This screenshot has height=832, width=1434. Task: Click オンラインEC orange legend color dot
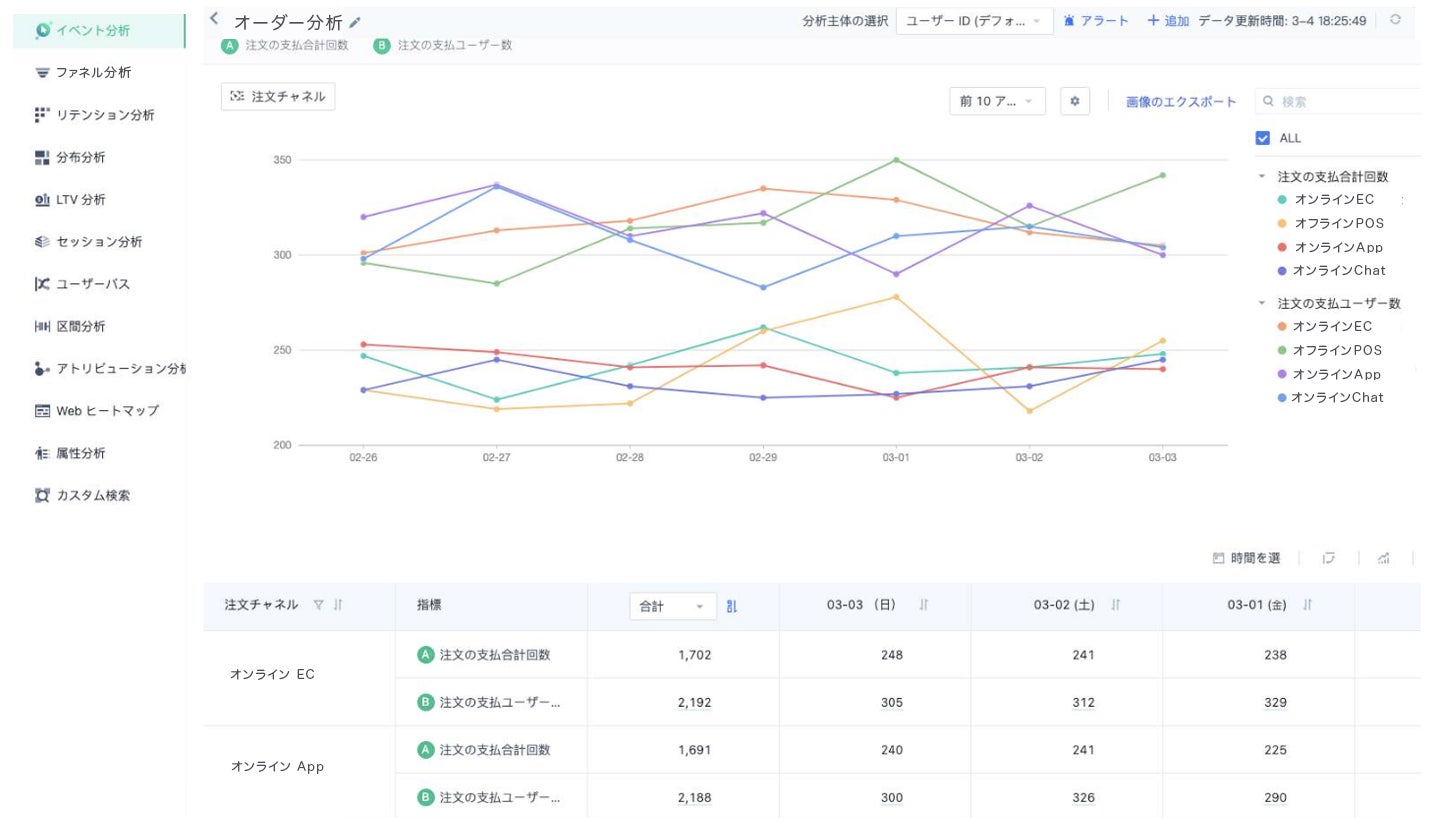[1282, 327]
